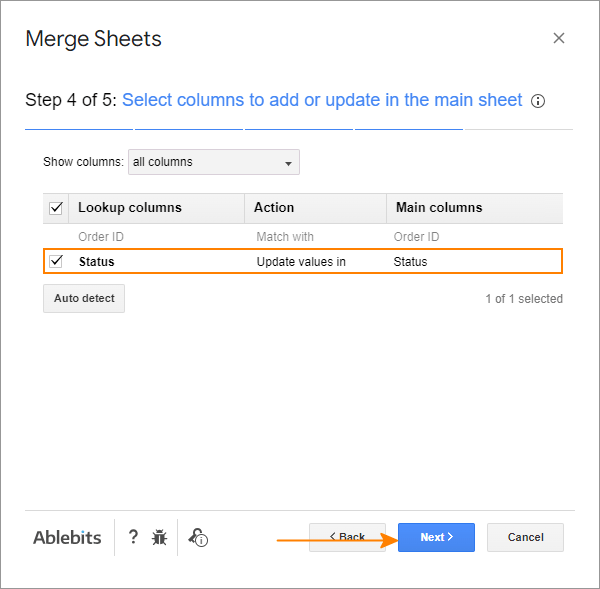
Task: Uncheck the Status row checkbox
Action: pos(56,261)
